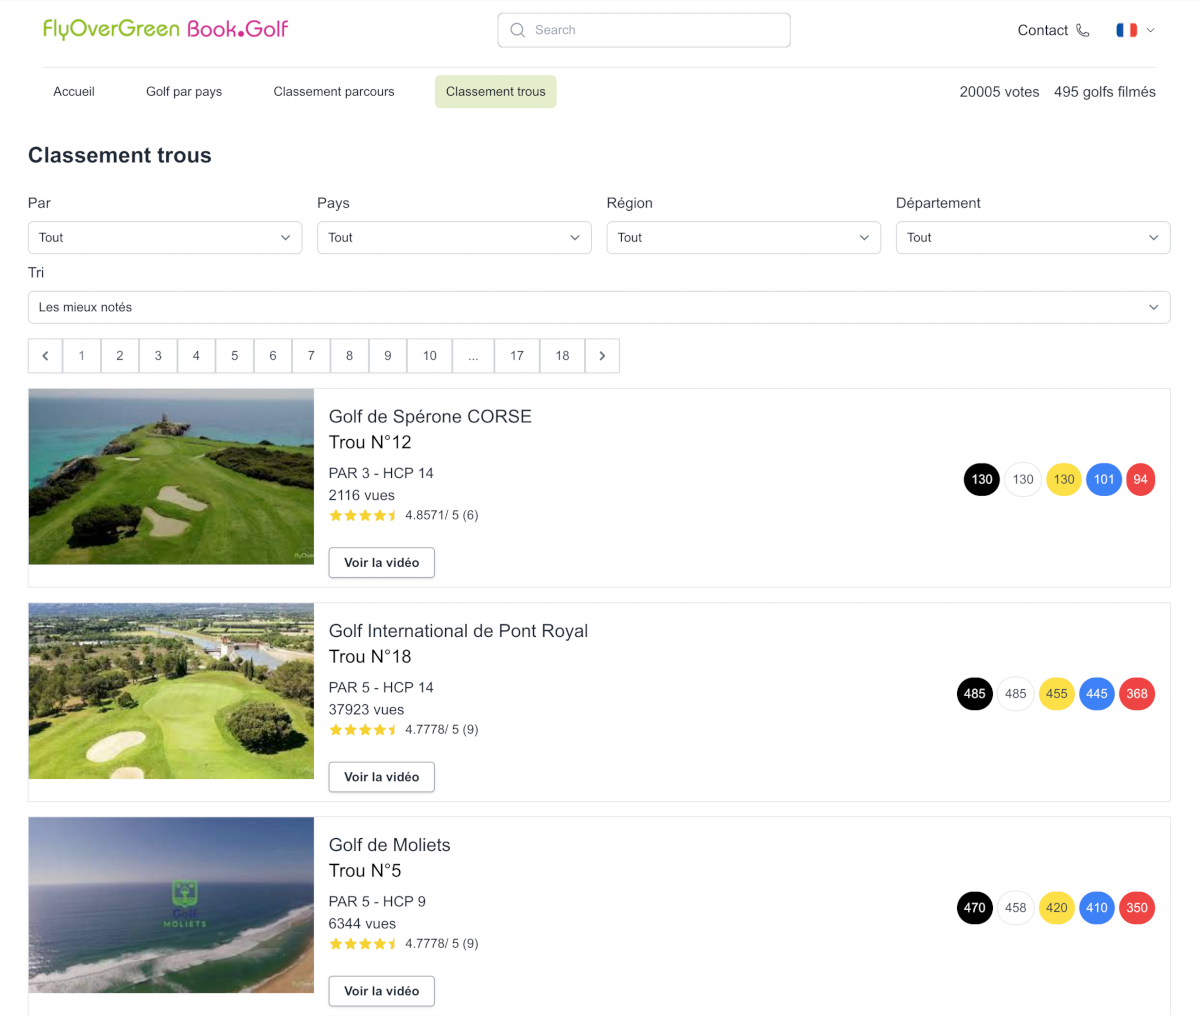
Task: Go to page 18
Action: 563,355
